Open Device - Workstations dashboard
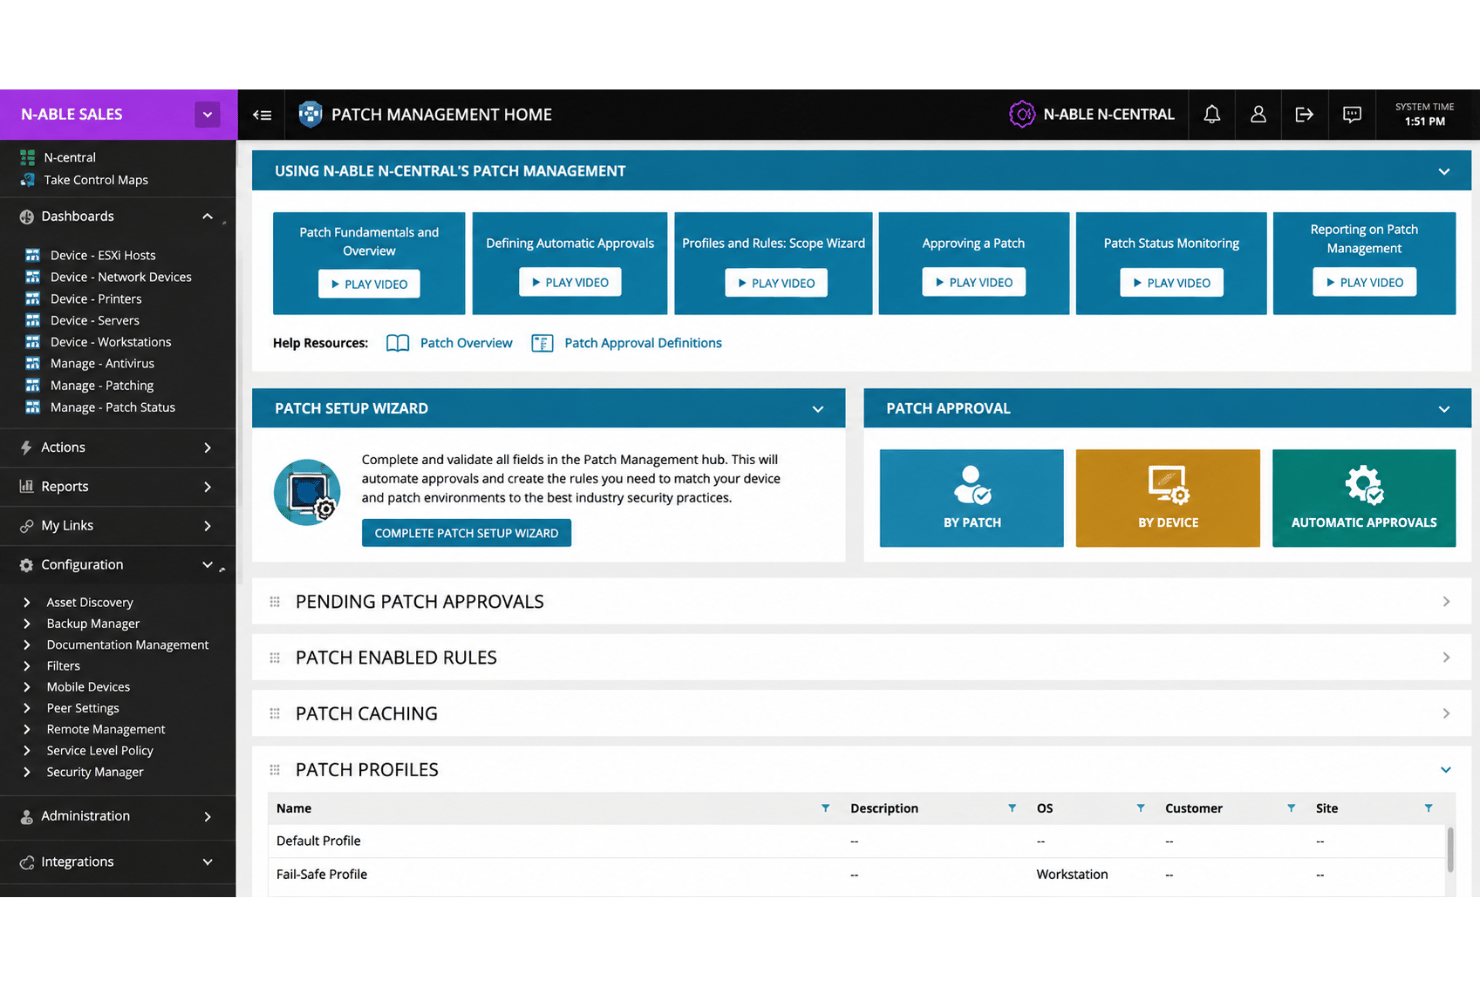Screen dimensions: 1480x987 [x=110, y=342]
